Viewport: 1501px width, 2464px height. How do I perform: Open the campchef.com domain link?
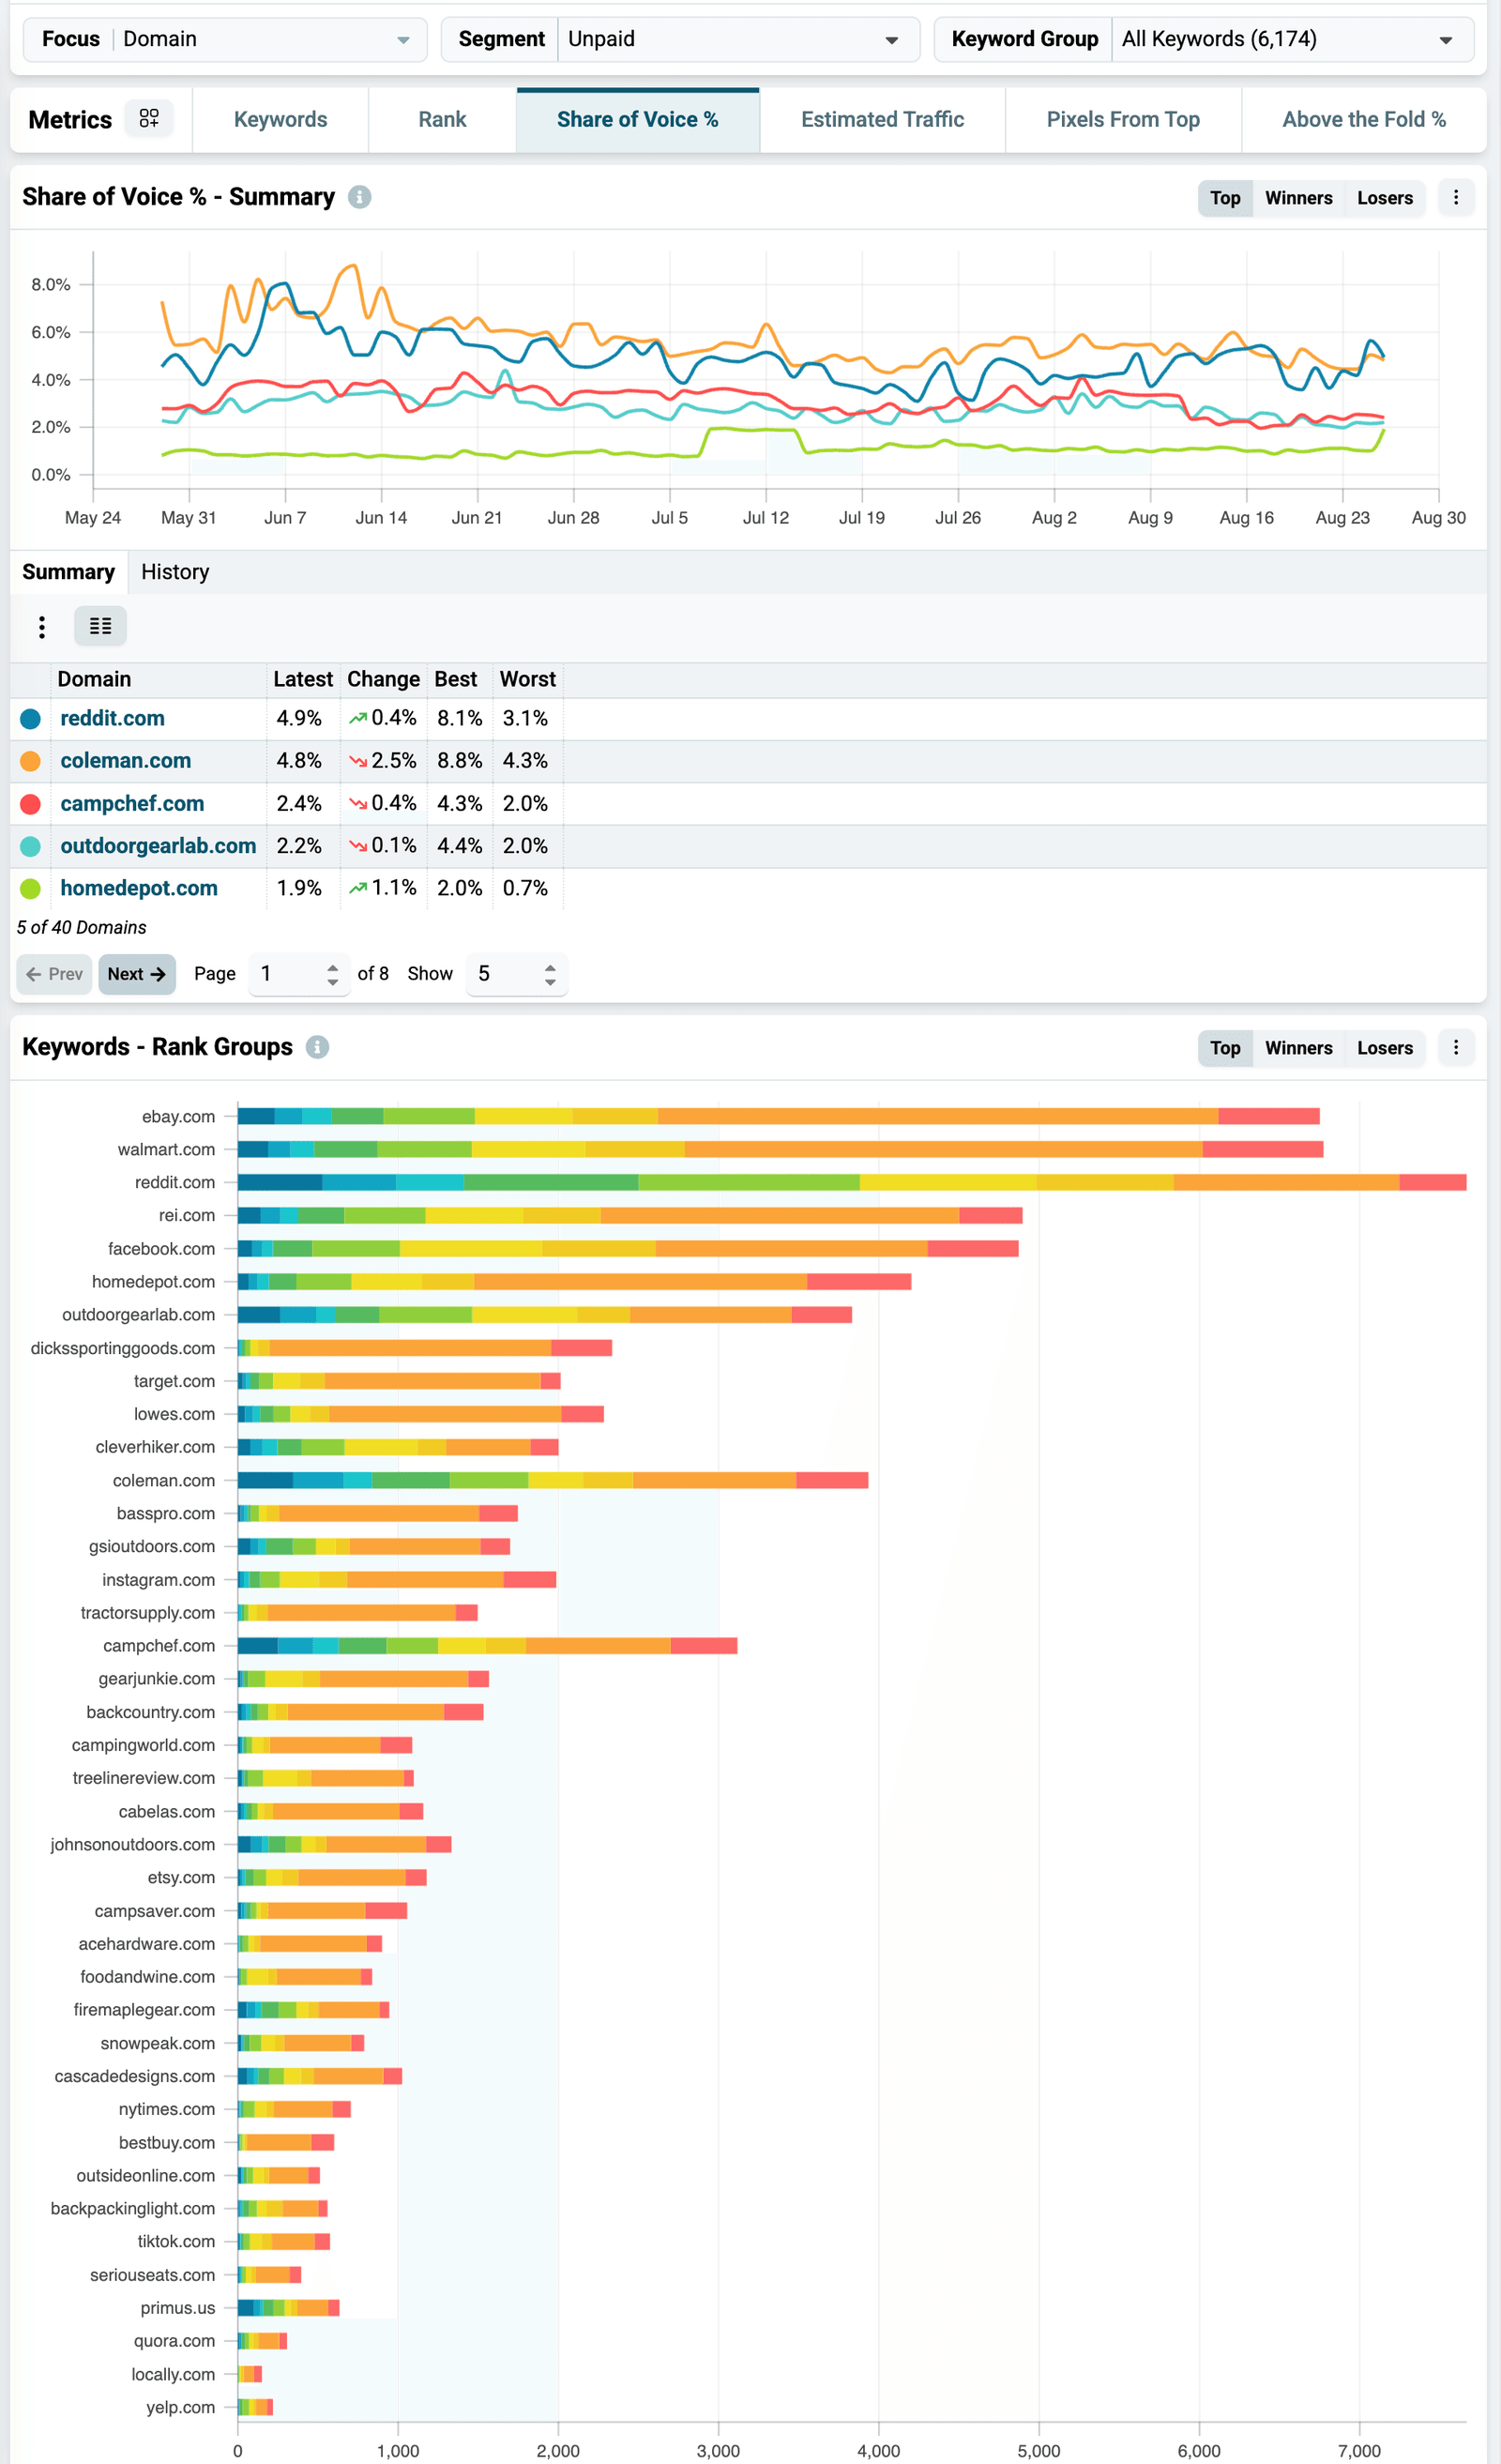[x=132, y=804]
